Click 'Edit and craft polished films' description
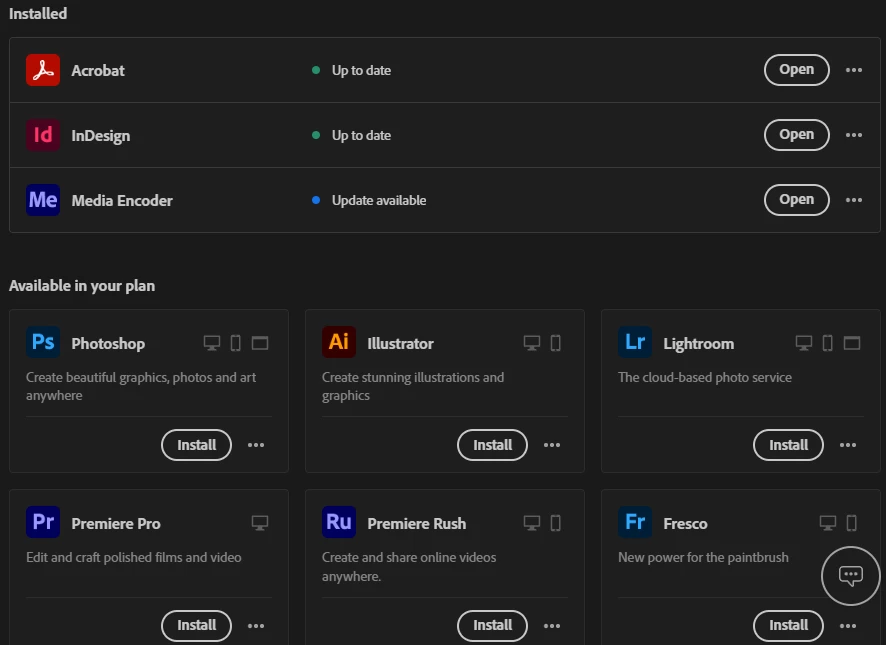Screen dimensions: 886x645 tap(133, 557)
